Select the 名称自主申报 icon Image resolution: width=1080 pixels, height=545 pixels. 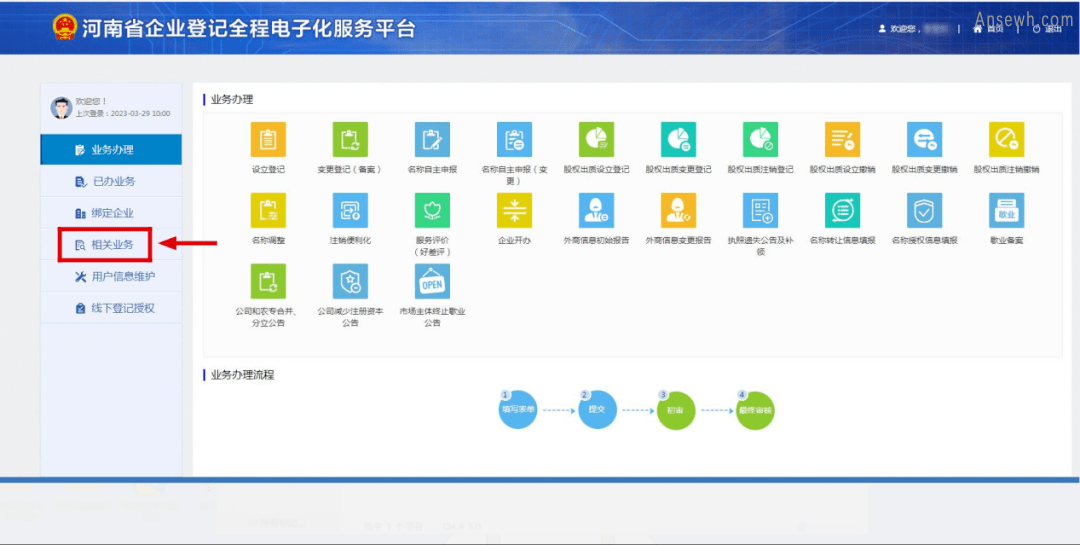click(432, 140)
